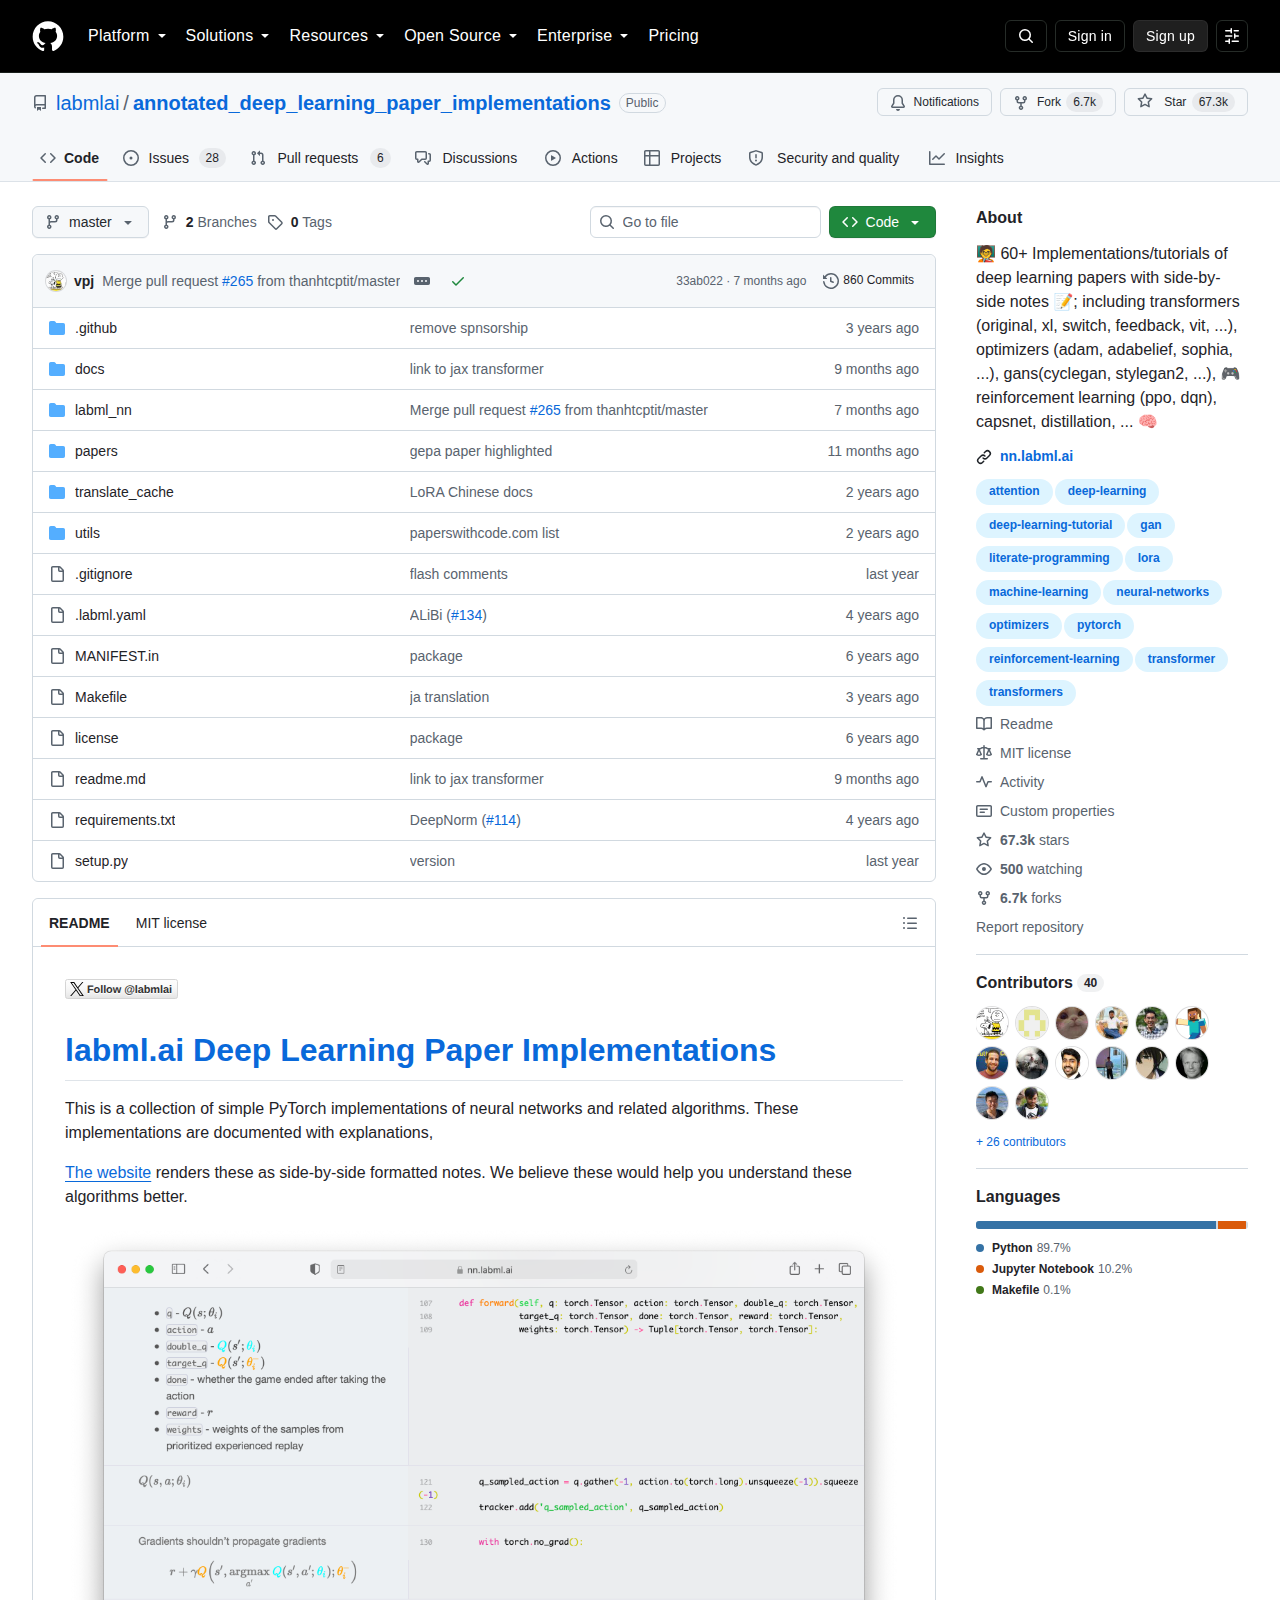Open the .gitignore file
This screenshot has width=1280, height=1600.
[104, 574]
